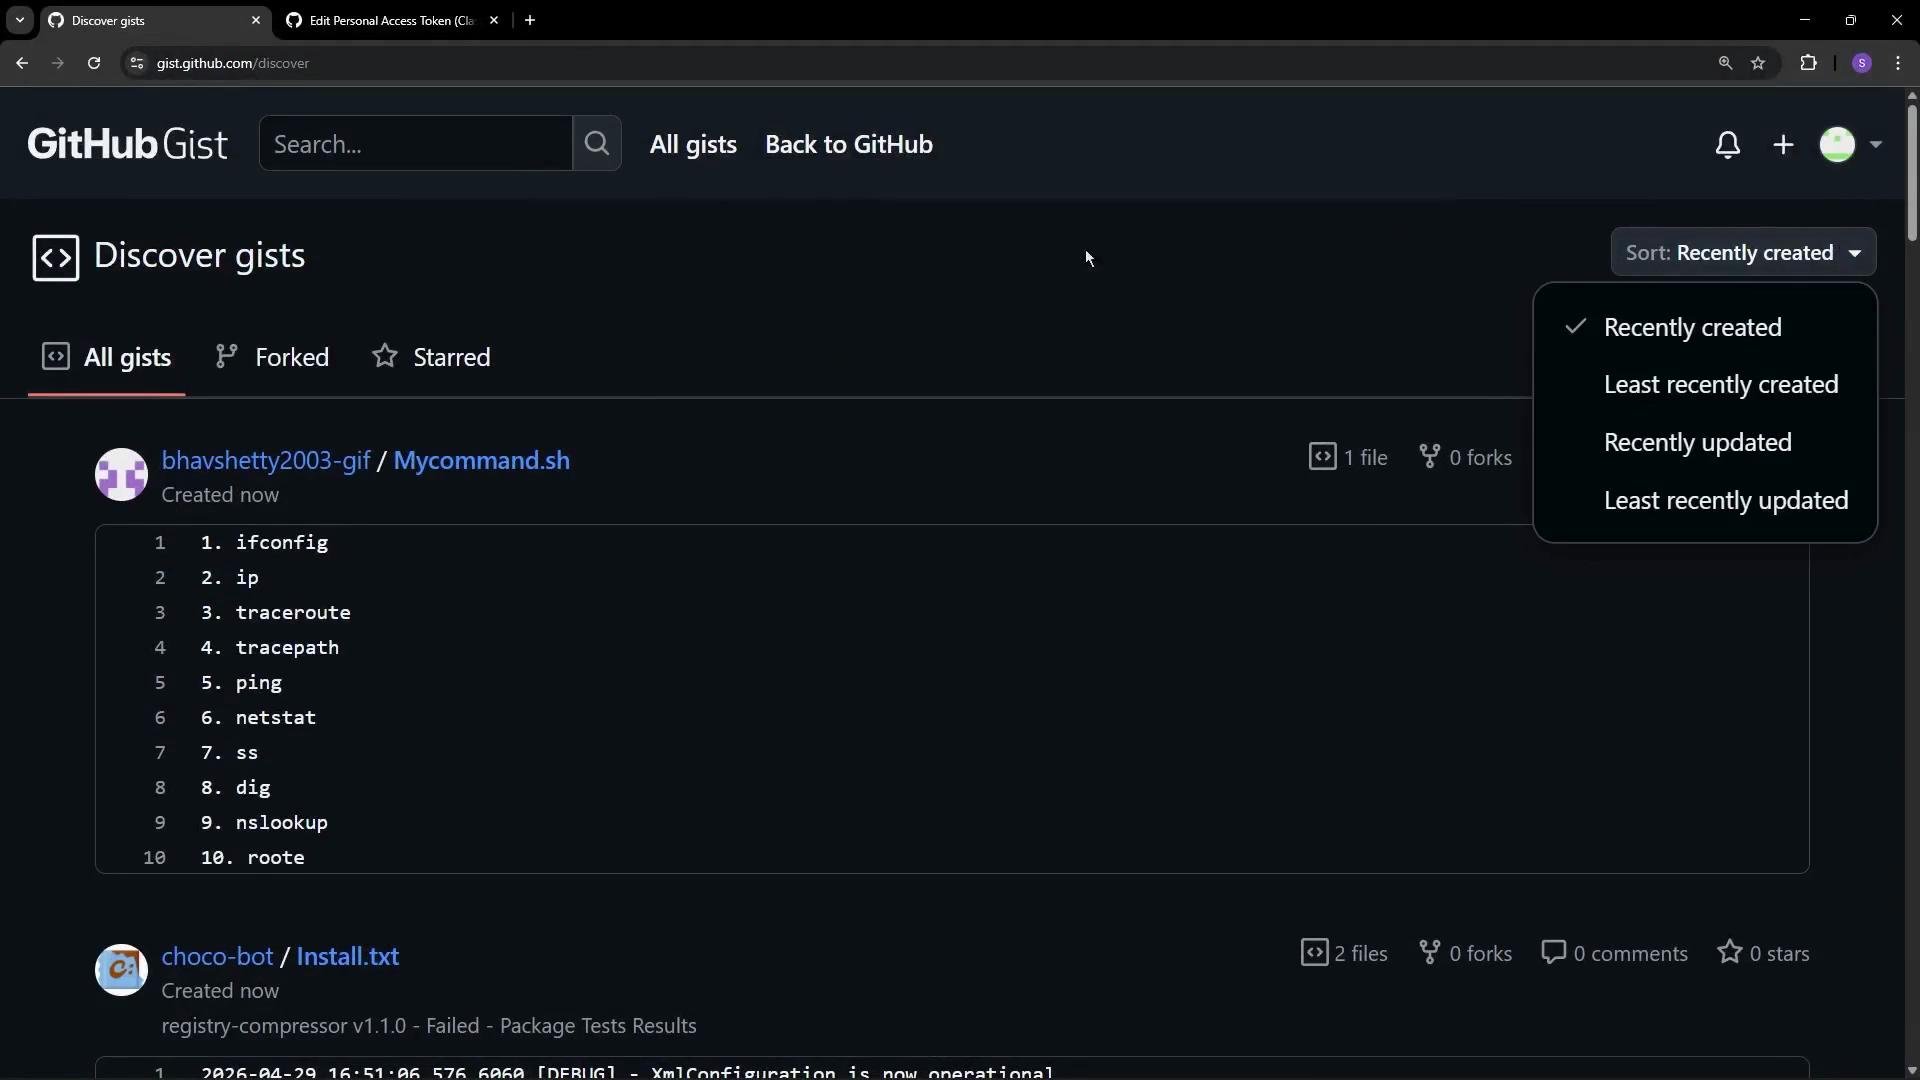Click code line '1. ifconfig'
The width and height of the screenshot is (1920, 1080).
pyautogui.click(x=264, y=542)
